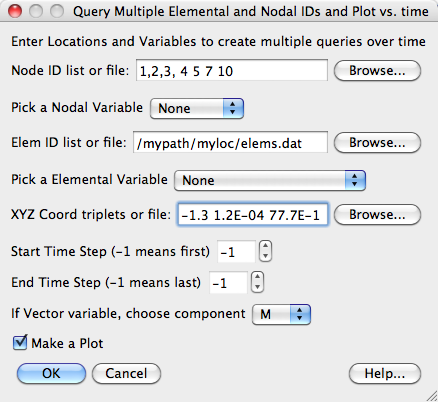The height and width of the screenshot is (402, 438).
Task: Open the Help... button
Action: (385, 373)
